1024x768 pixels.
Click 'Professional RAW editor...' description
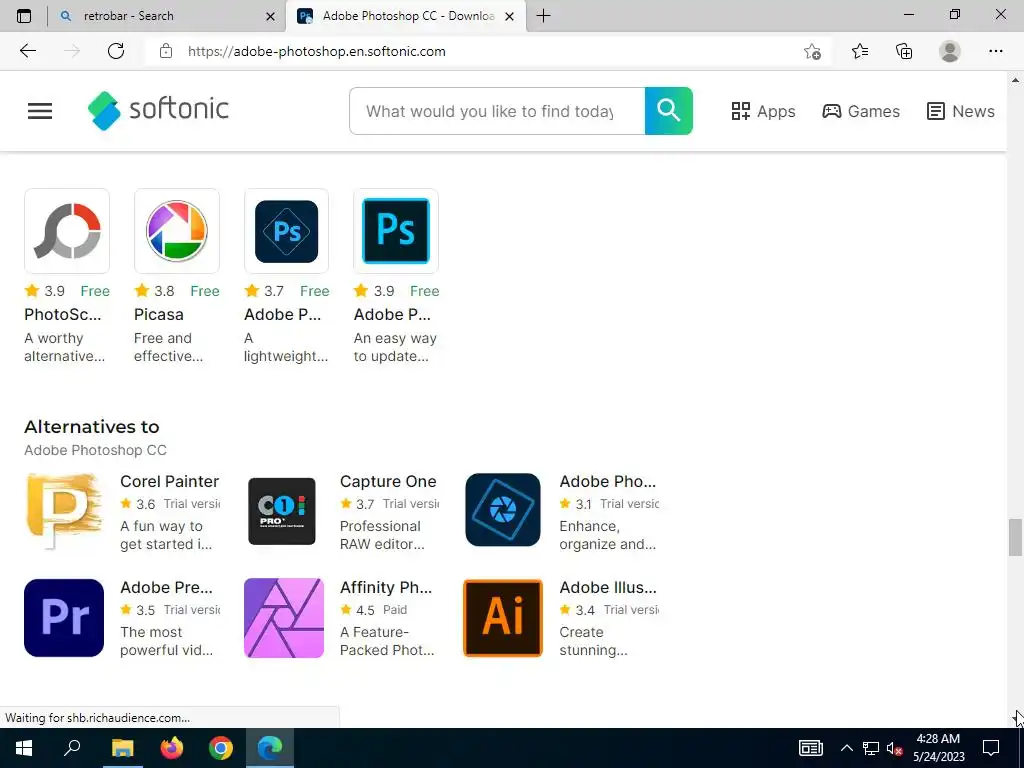pos(382,535)
